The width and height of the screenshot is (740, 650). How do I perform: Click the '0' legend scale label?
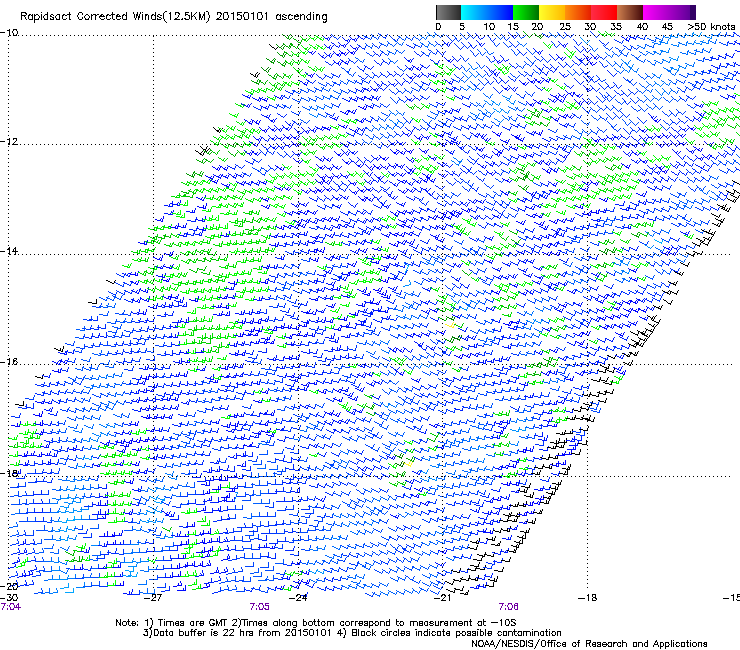click(x=438, y=27)
